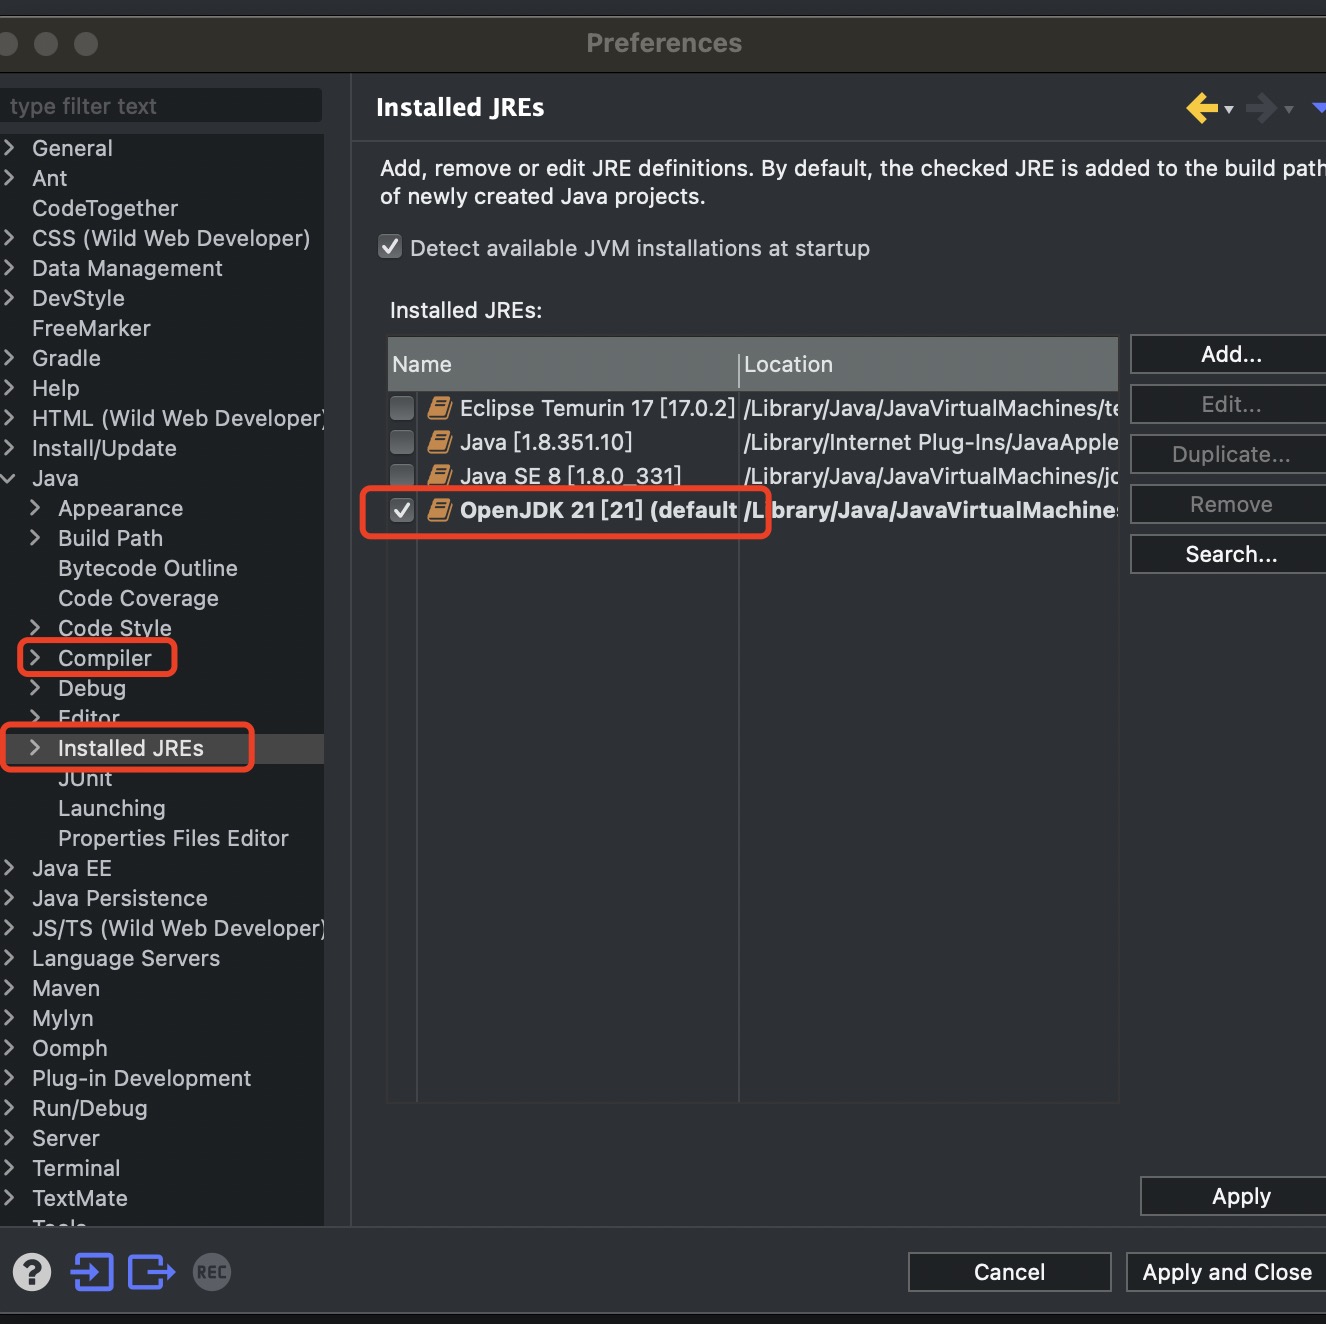1326x1324 pixels.
Task: Toggle Detect available JVM installations checkbox
Action: click(390, 247)
